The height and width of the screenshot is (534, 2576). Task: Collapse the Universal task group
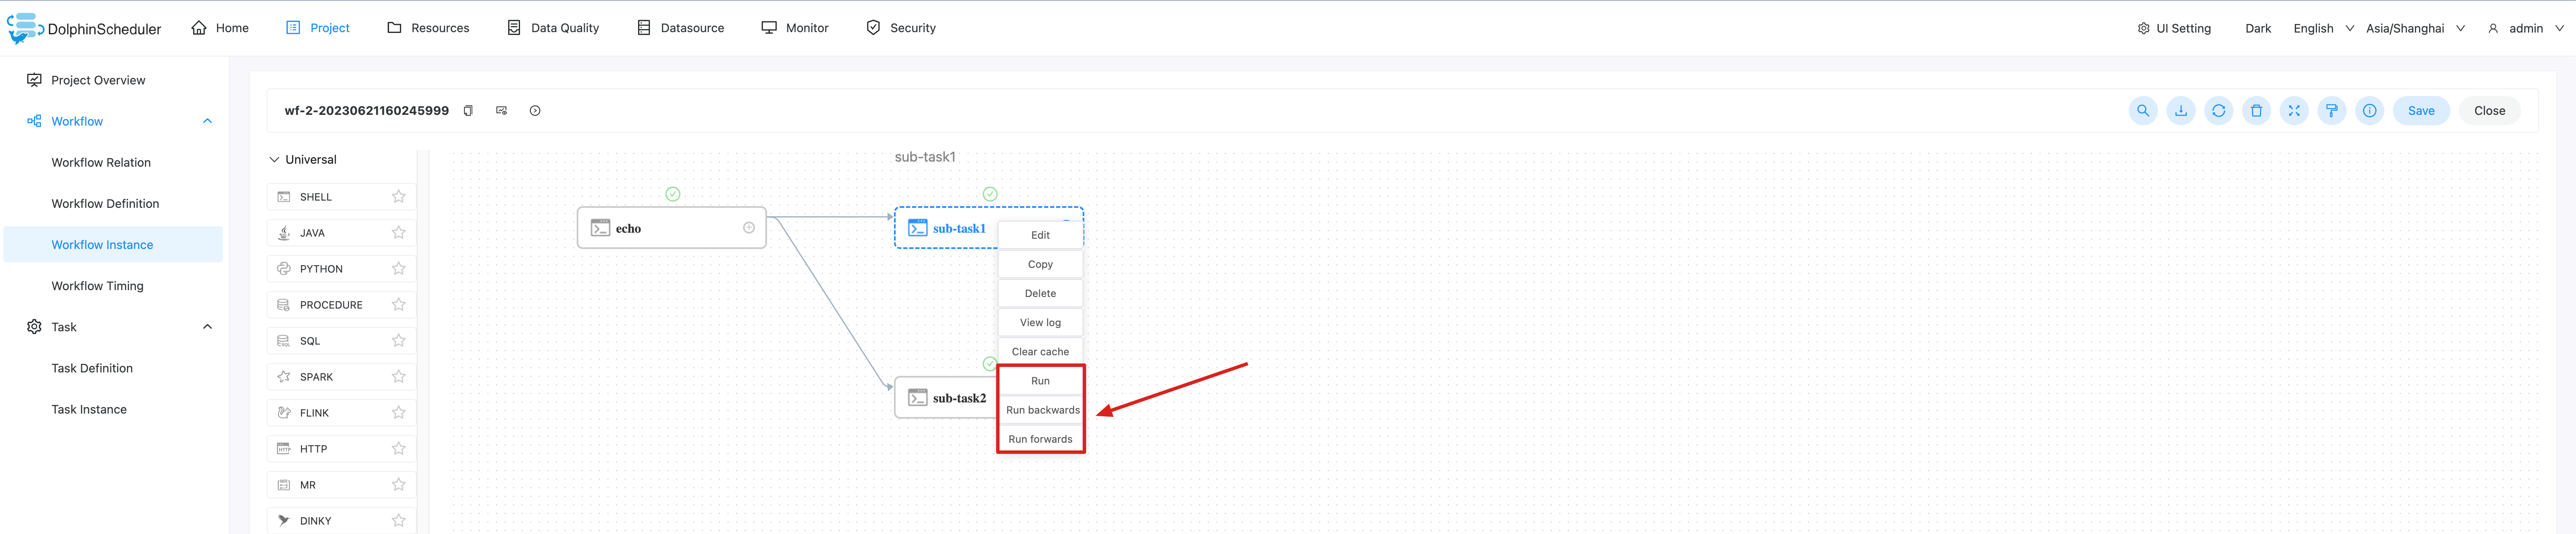click(x=274, y=160)
